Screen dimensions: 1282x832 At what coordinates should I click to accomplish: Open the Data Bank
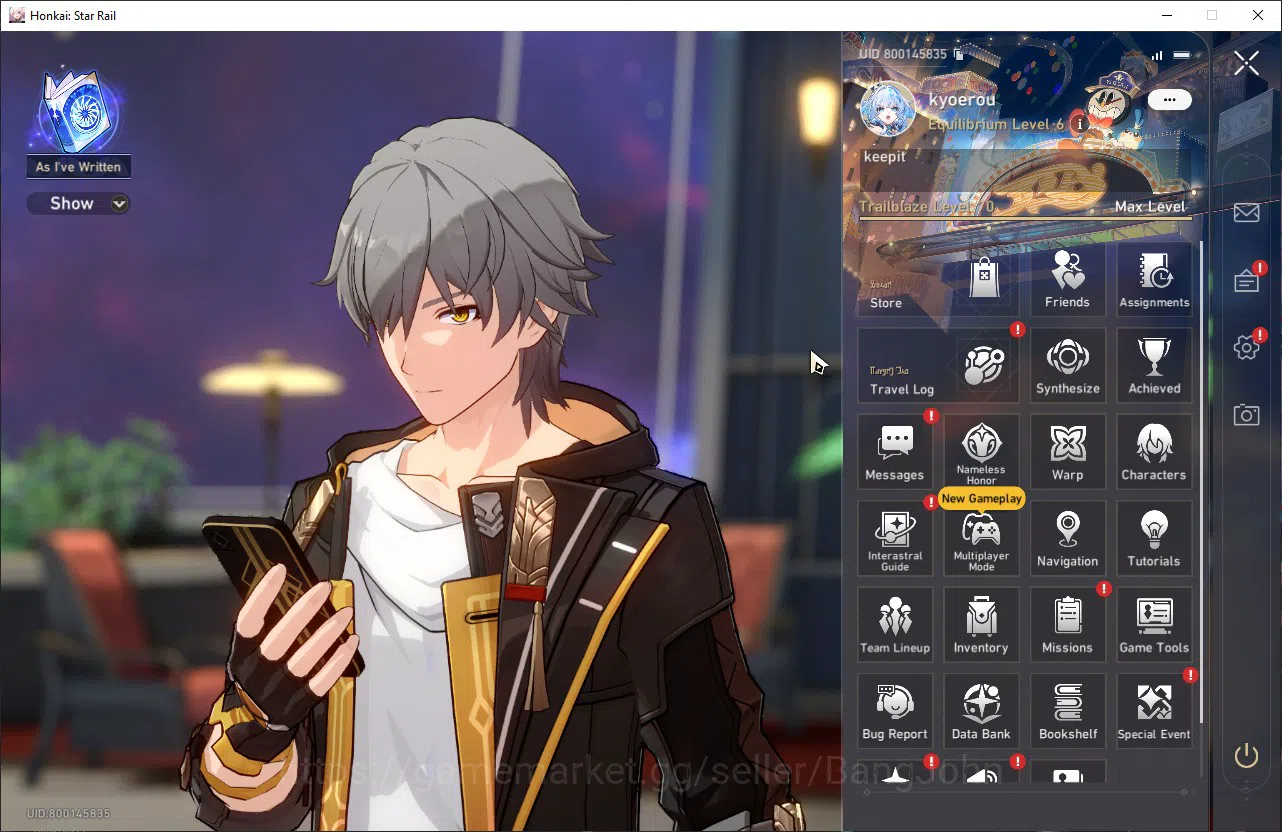[x=981, y=711]
